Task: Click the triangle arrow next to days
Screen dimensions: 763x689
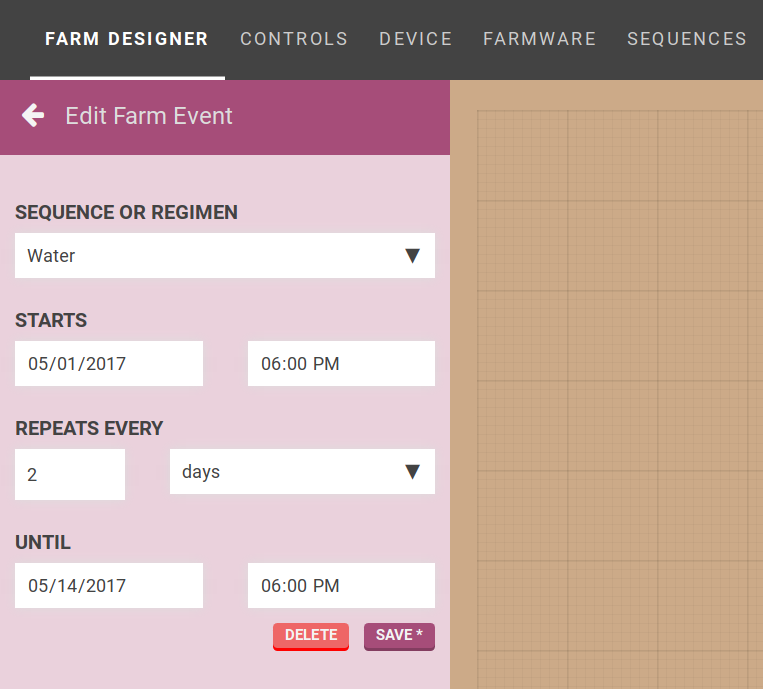Action: click(411, 472)
